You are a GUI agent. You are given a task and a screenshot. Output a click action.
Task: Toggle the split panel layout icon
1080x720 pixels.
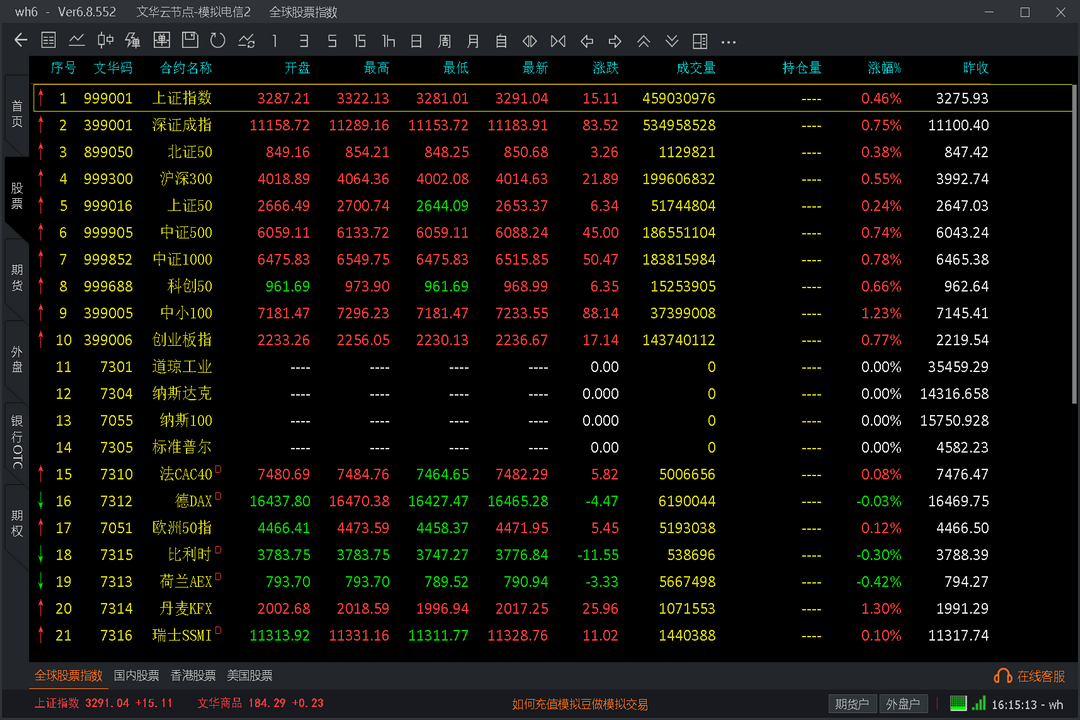(x=700, y=41)
